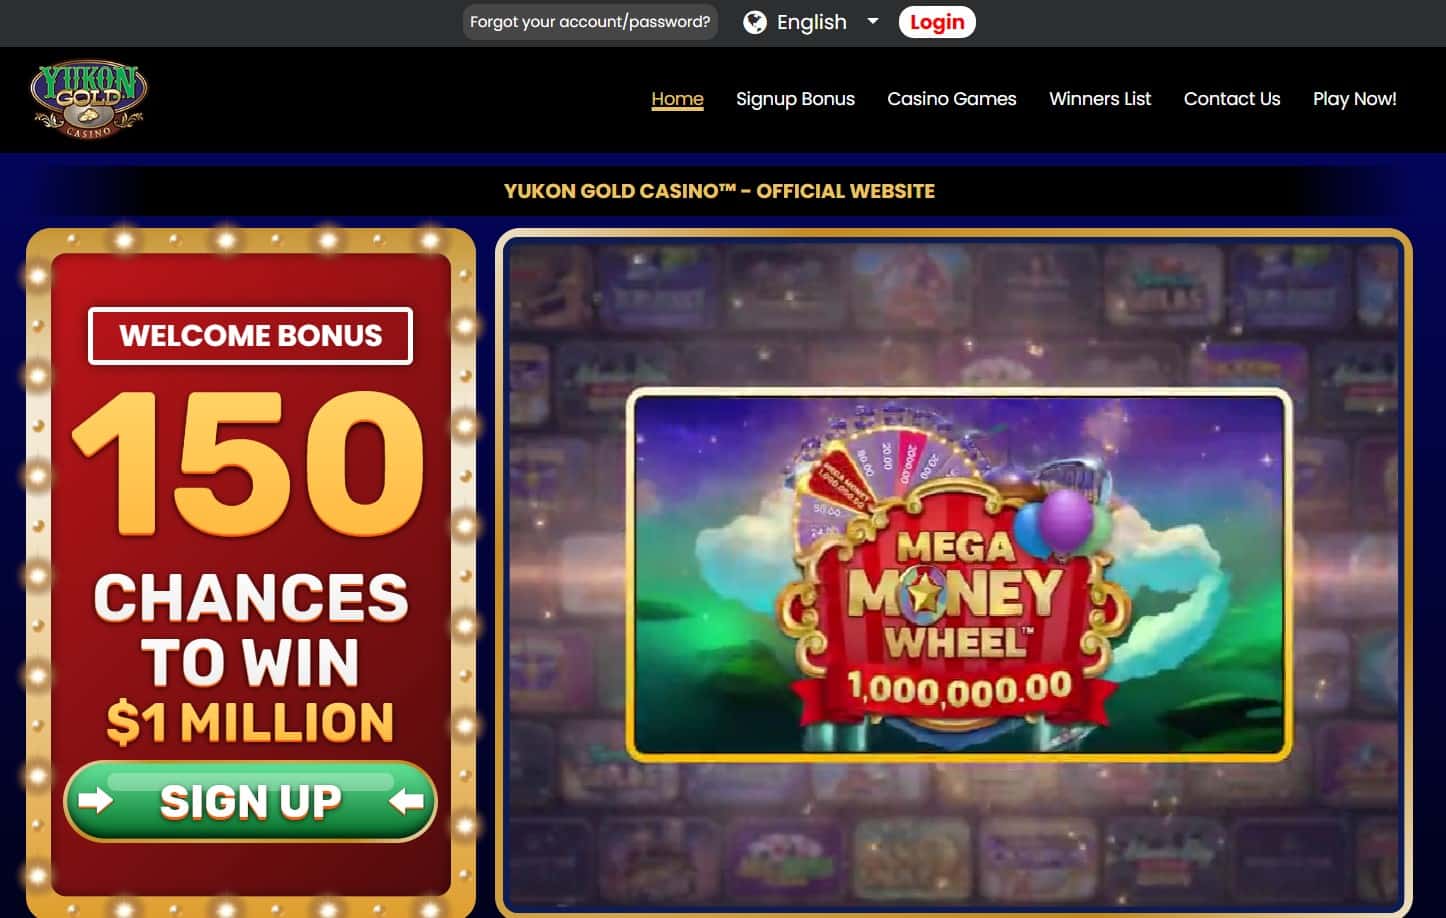Click the Login button
Viewport: 1446px width, 918px height.
tap(937, 22)
